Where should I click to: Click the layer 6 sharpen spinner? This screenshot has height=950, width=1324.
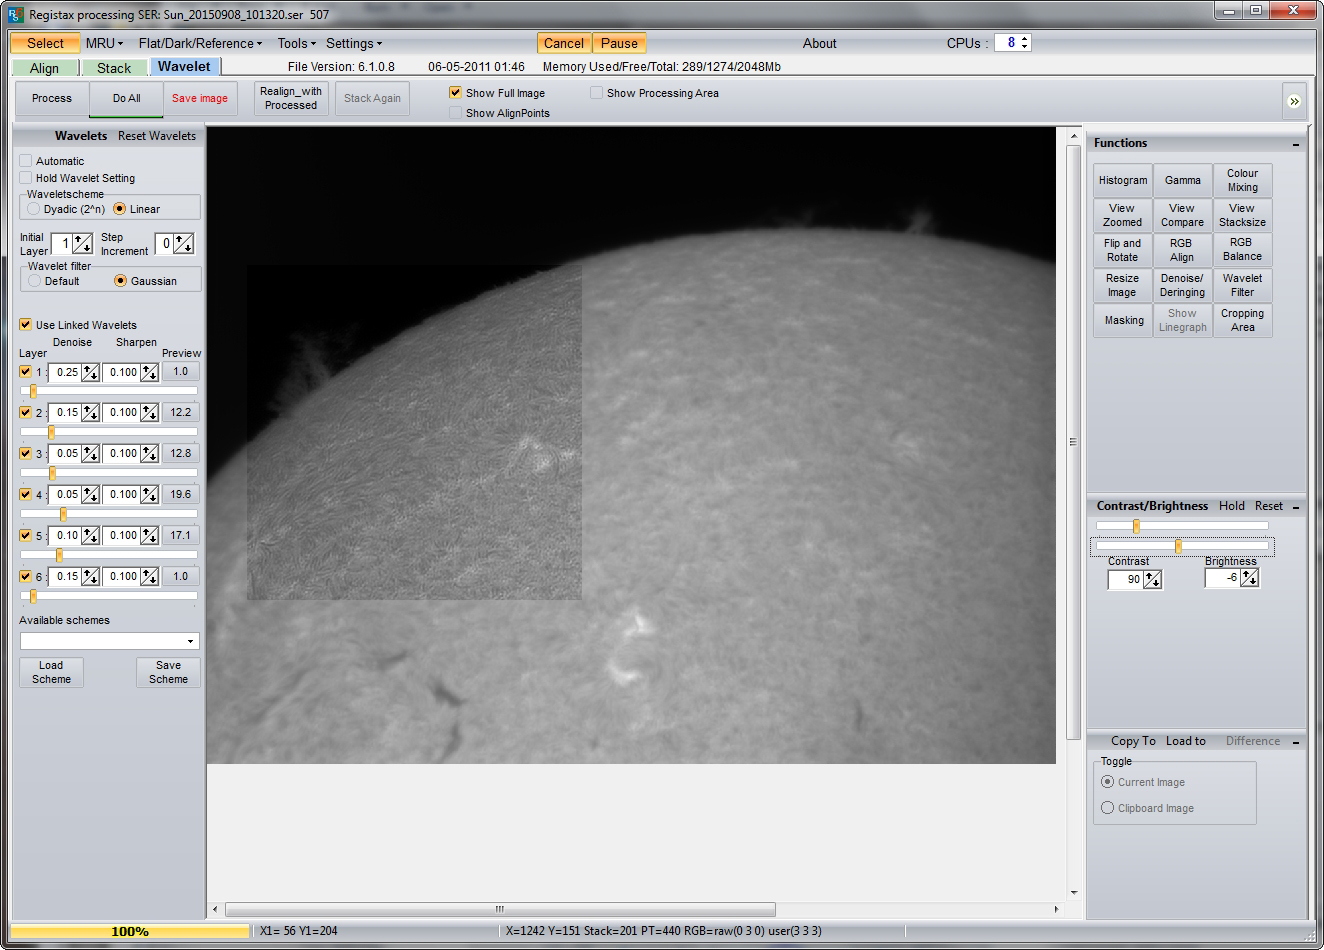pos(149,577)
